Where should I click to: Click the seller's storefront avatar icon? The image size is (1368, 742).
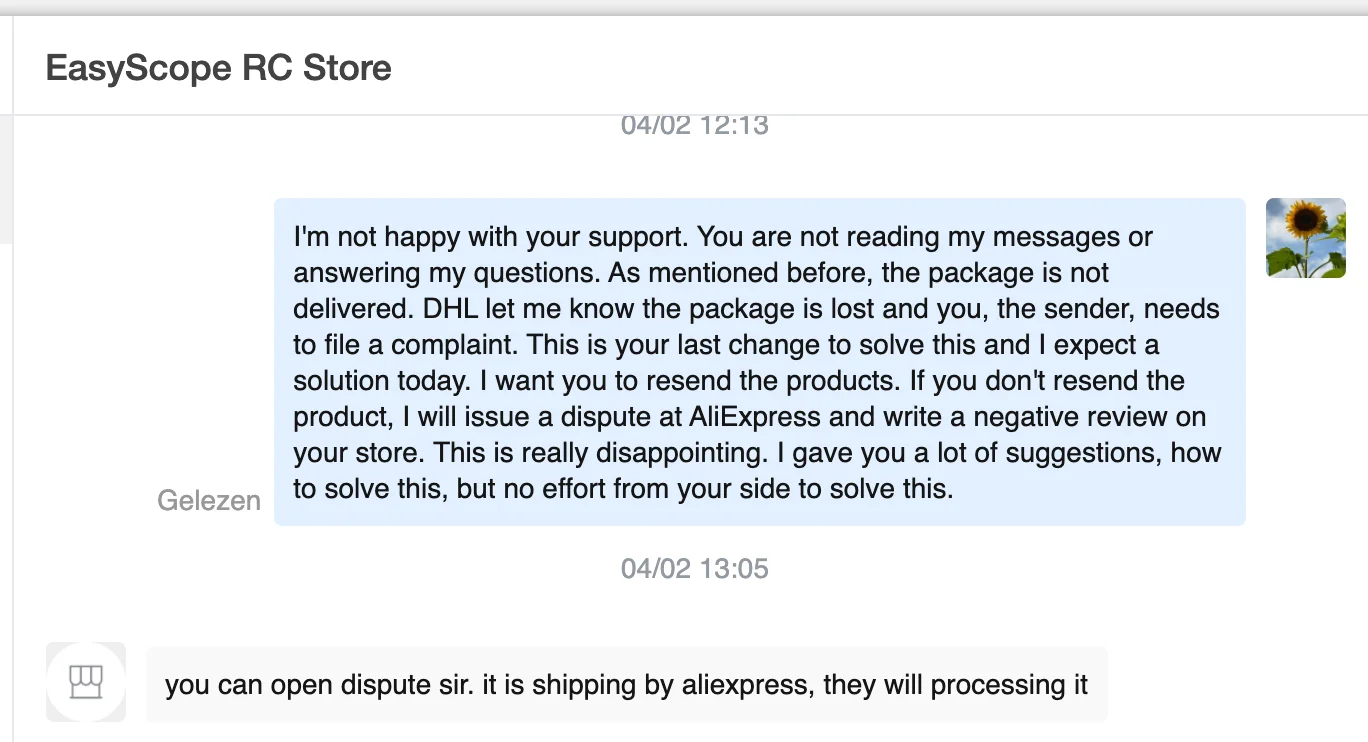click(86, 682)
